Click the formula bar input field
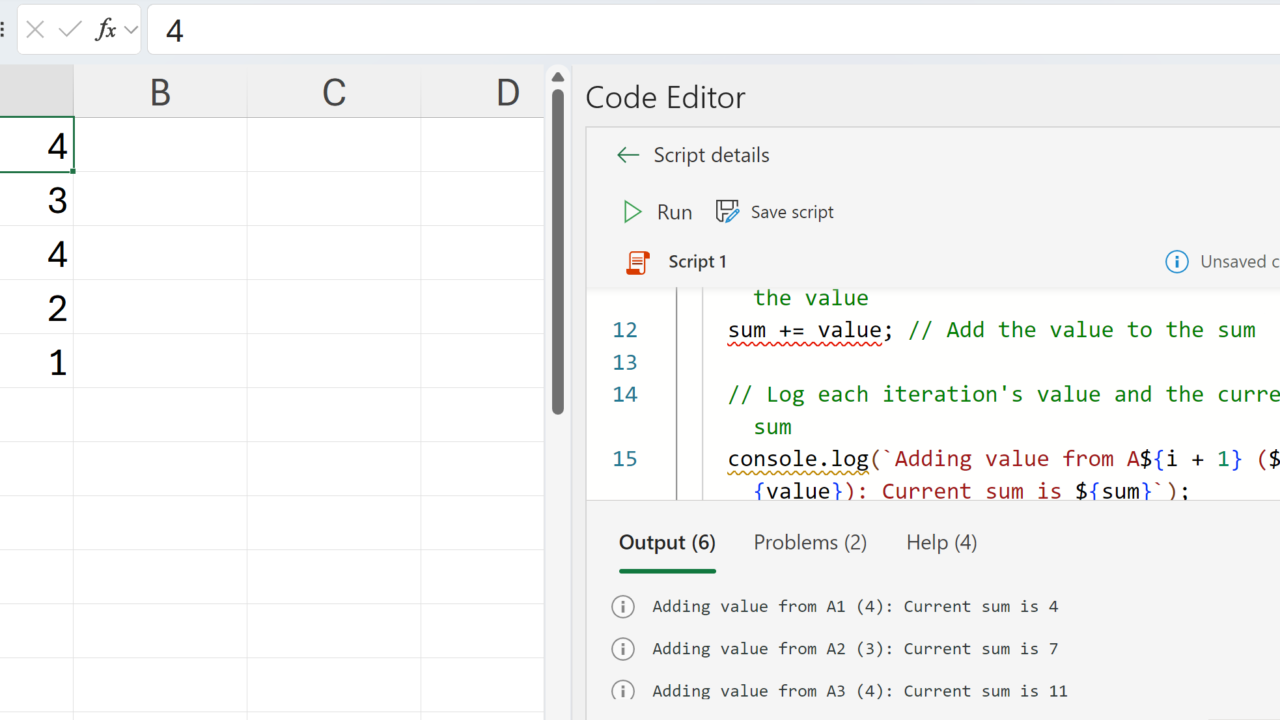The width and height of the screenshot is (1280, 720). [x=700, y=30]
